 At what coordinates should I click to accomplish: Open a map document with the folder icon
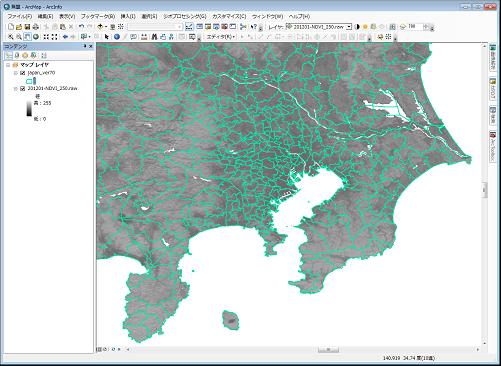tap(19, 27)
